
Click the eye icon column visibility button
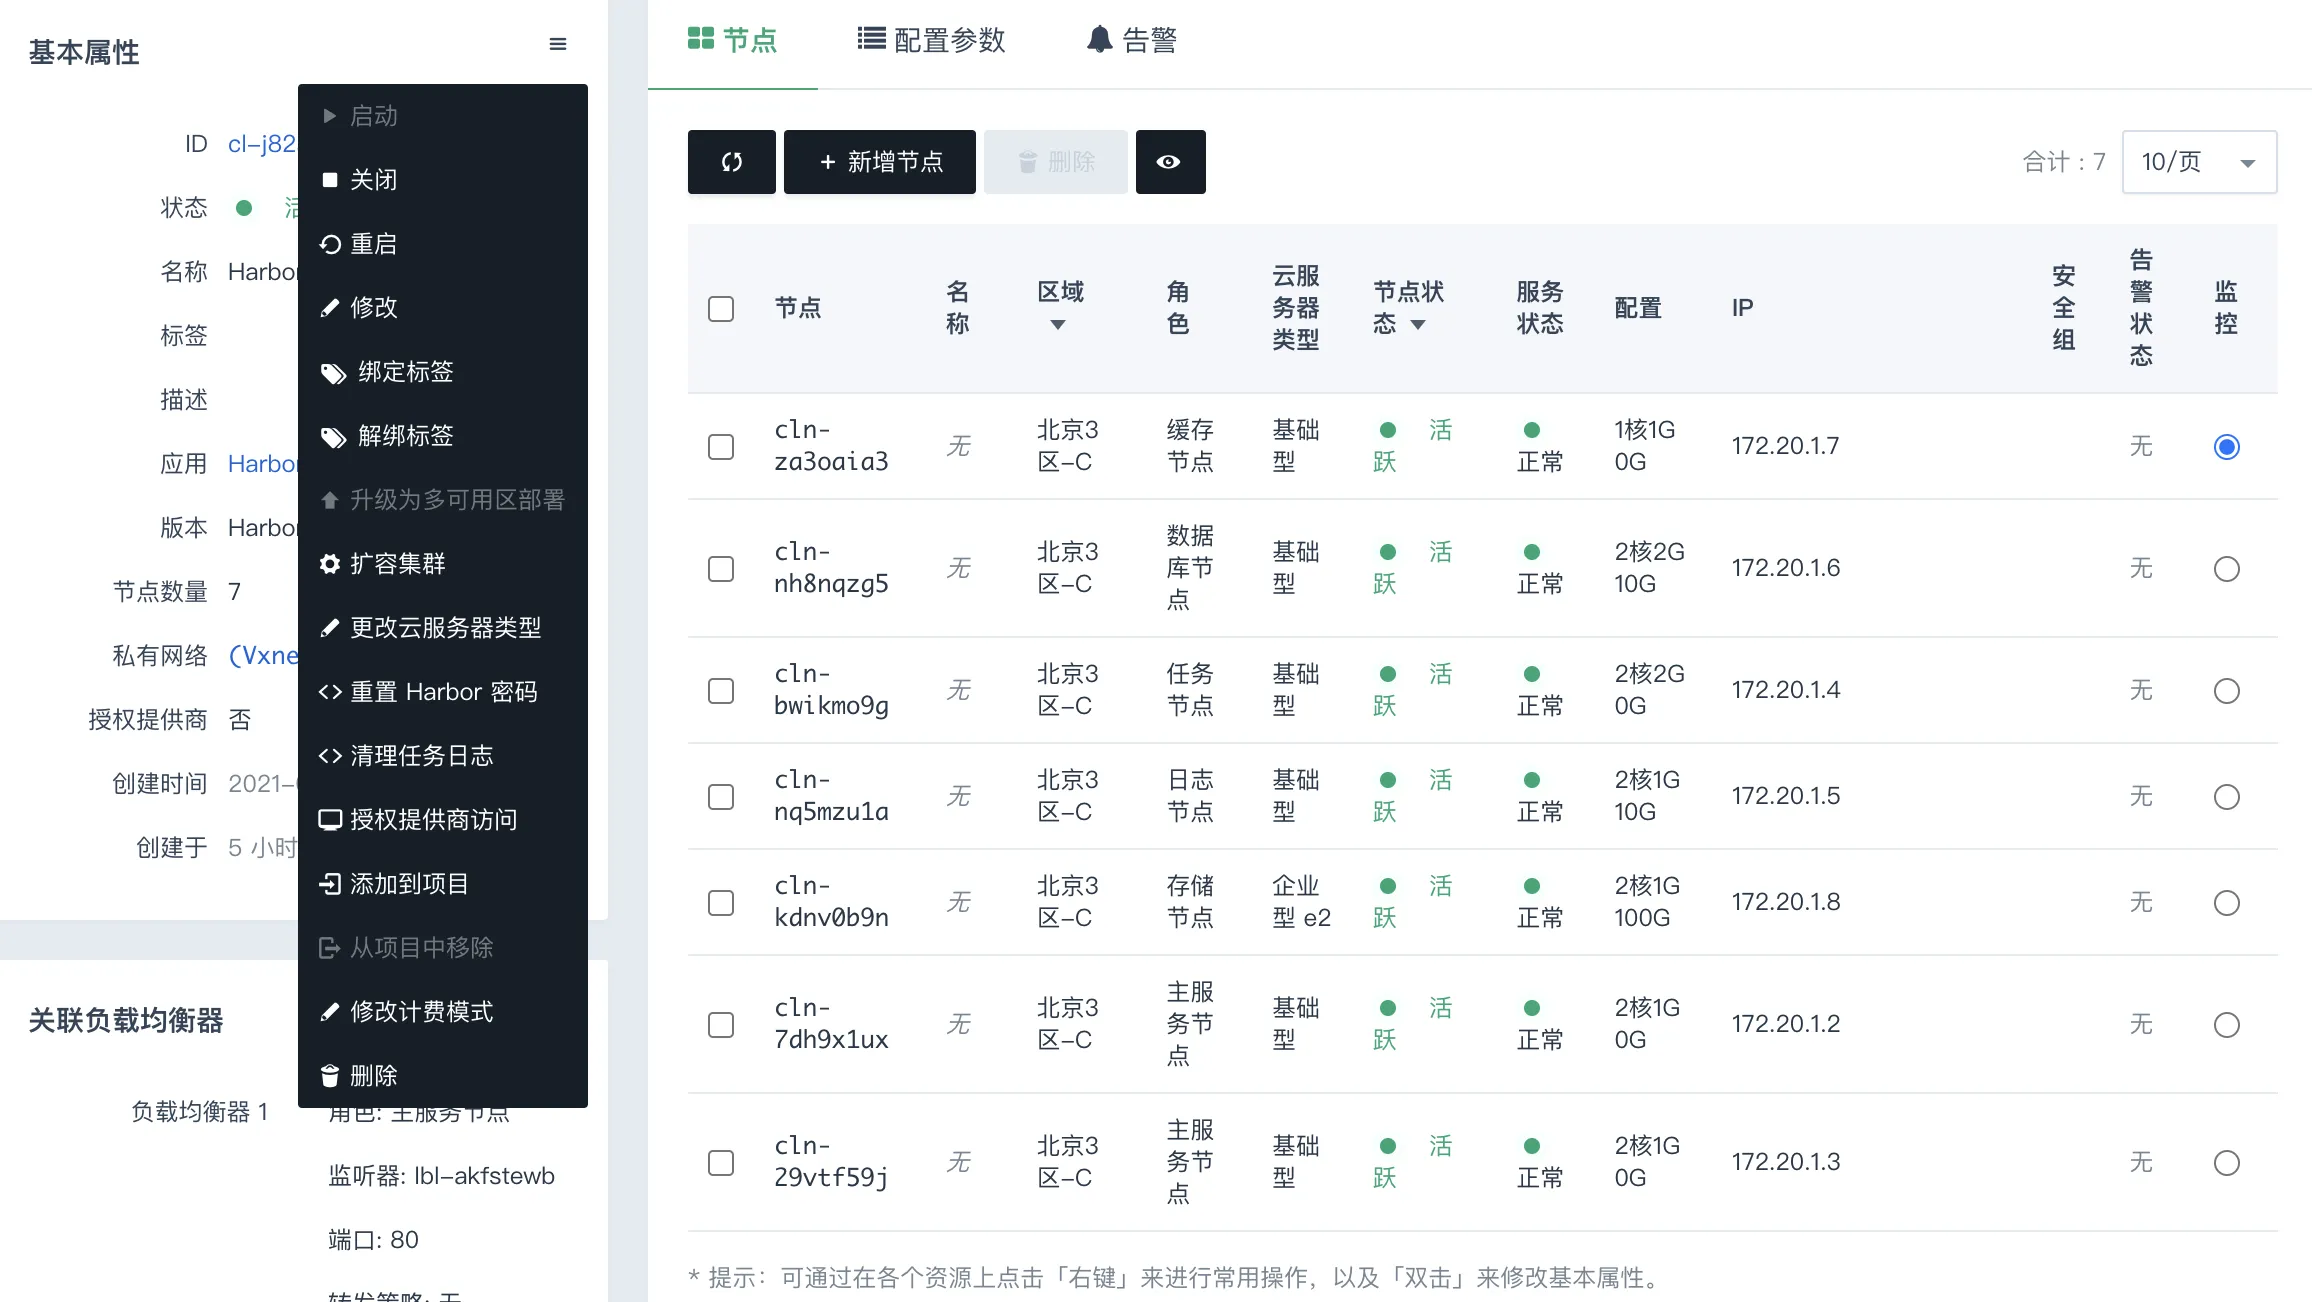point(1170,162)
